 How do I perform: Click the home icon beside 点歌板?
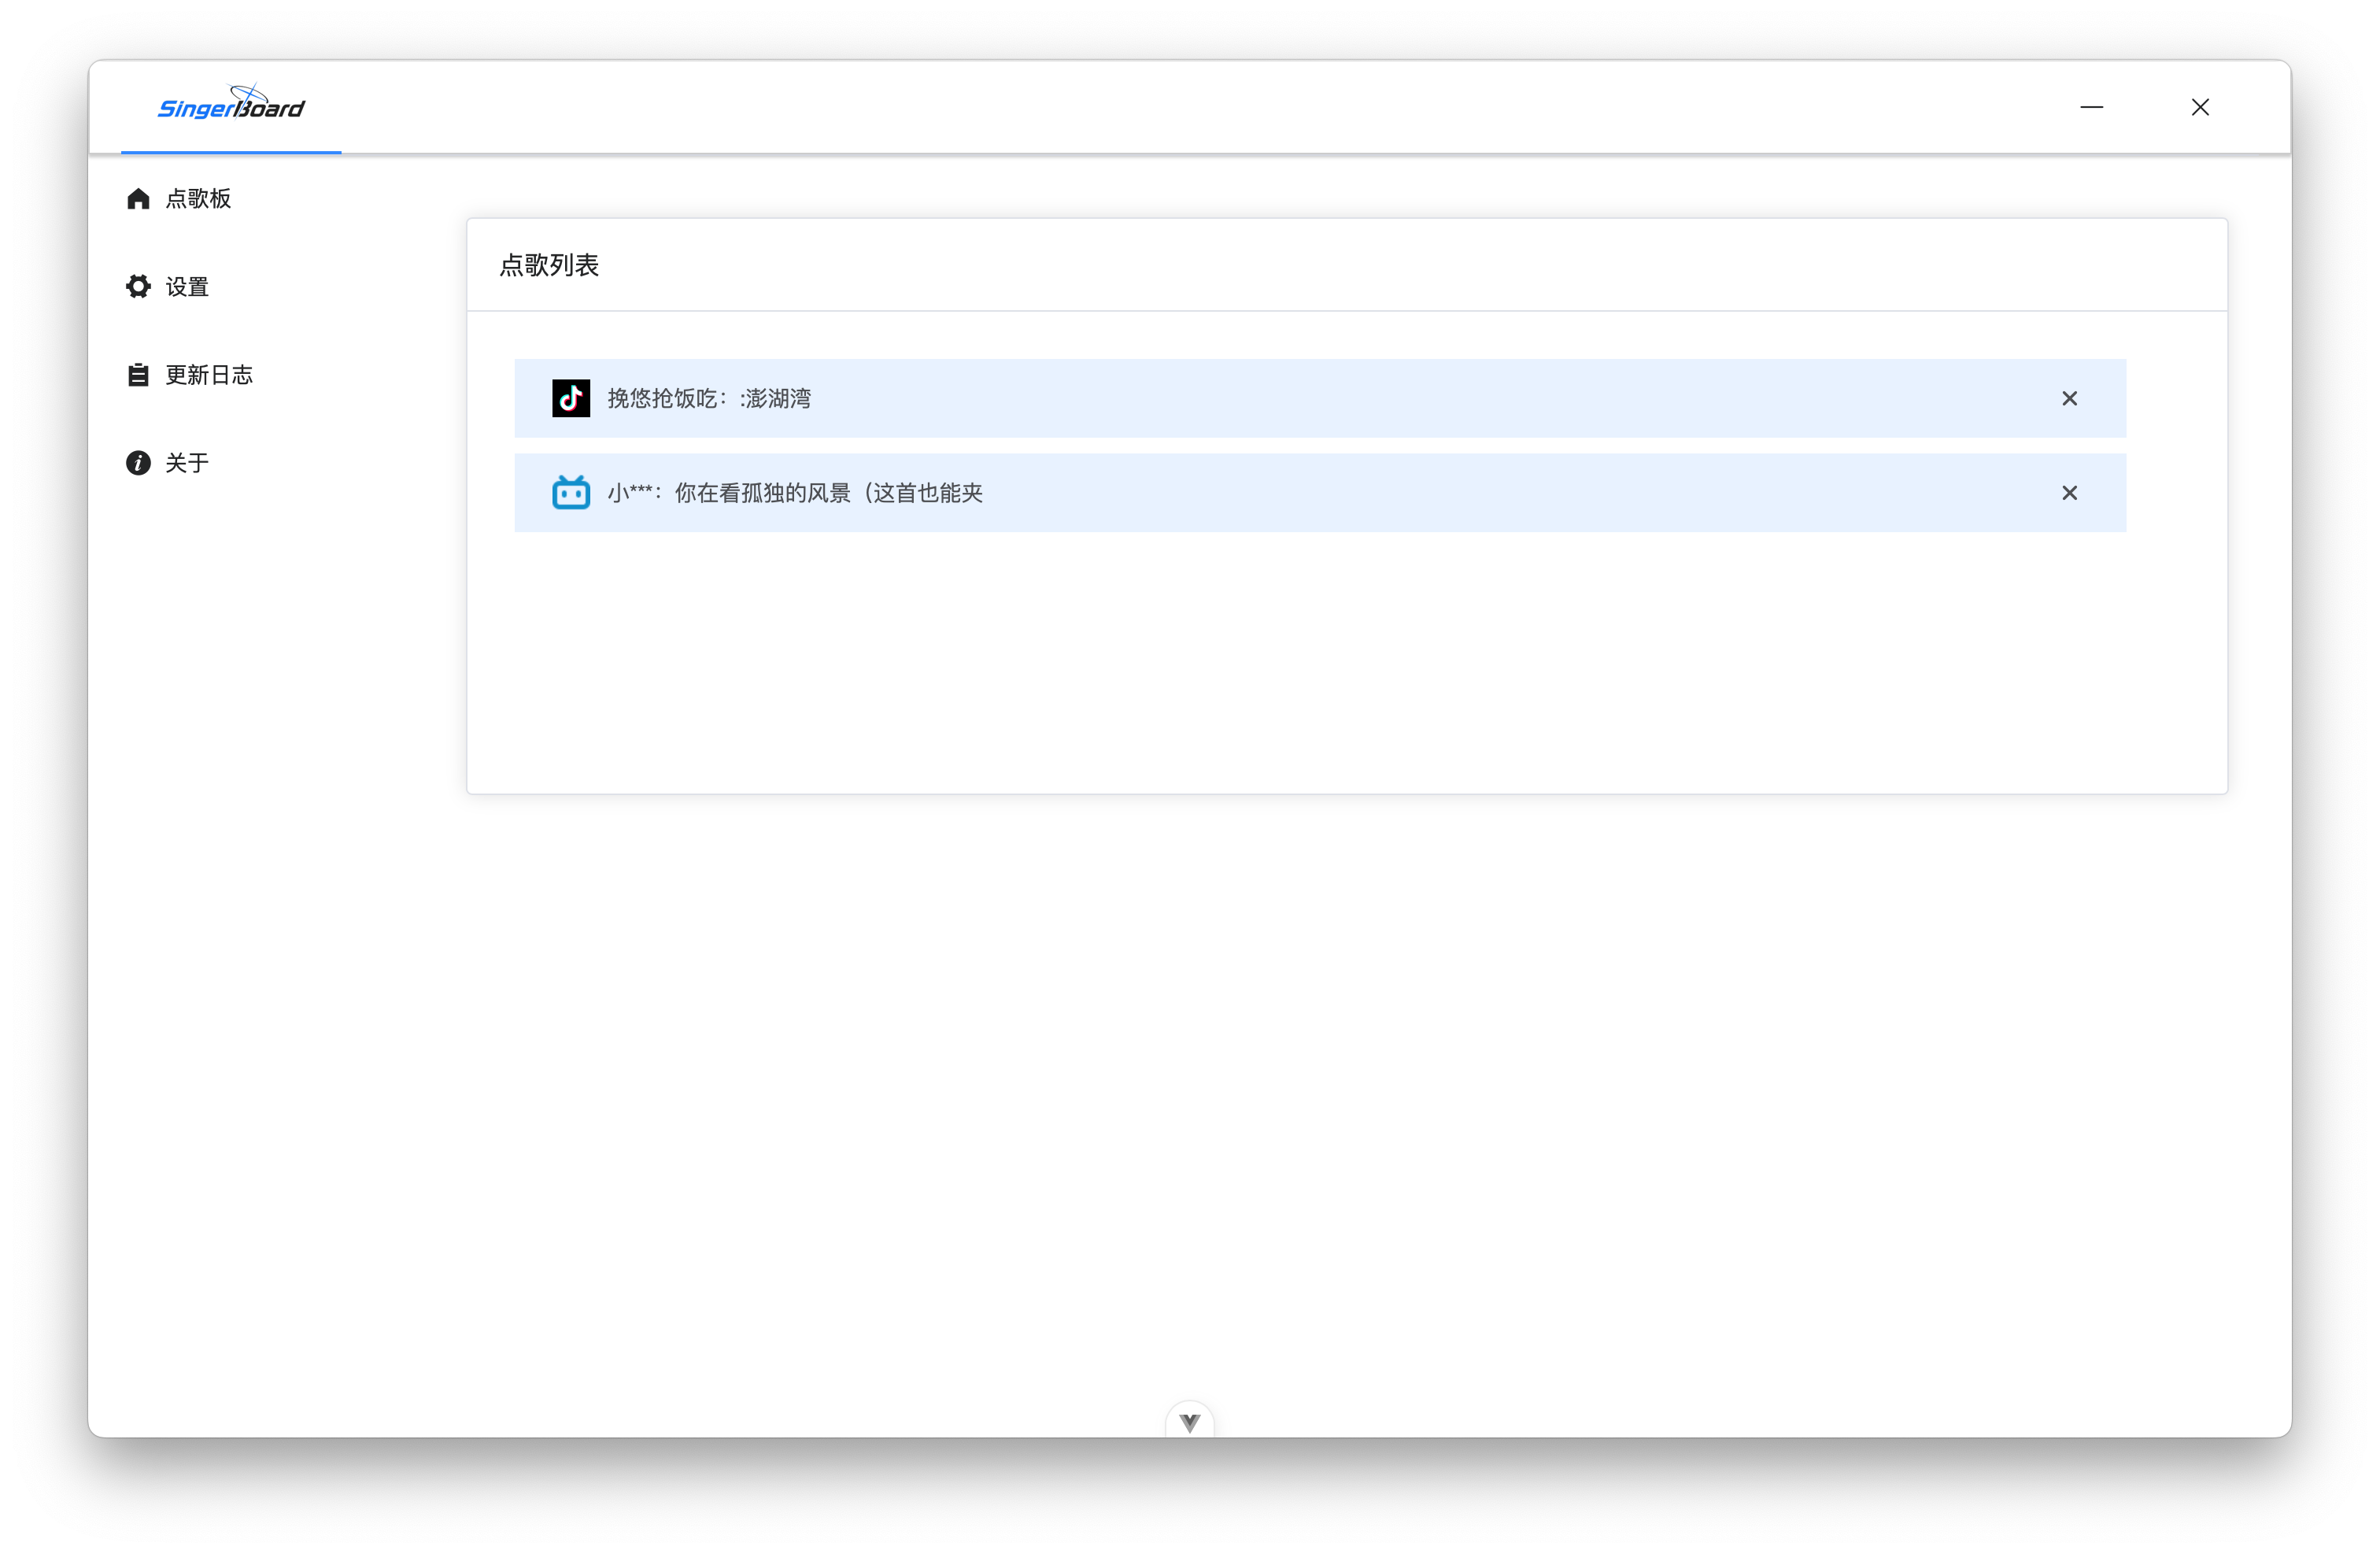(138, 199)
